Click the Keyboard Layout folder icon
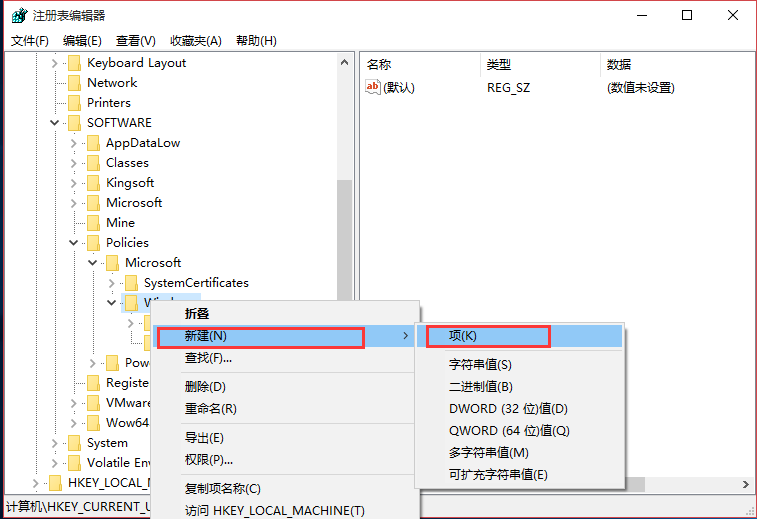Image resolution: width=757 pixels, height=519 pixels. pos(74,63)
